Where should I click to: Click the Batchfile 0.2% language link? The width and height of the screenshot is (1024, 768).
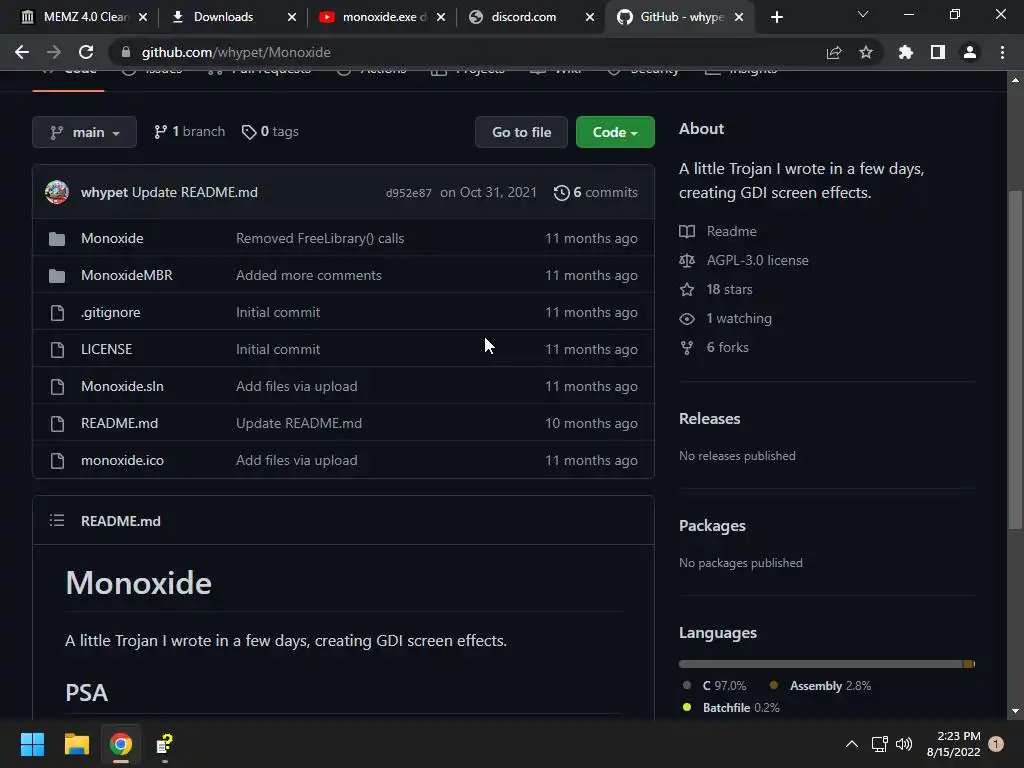pos(741,708)
